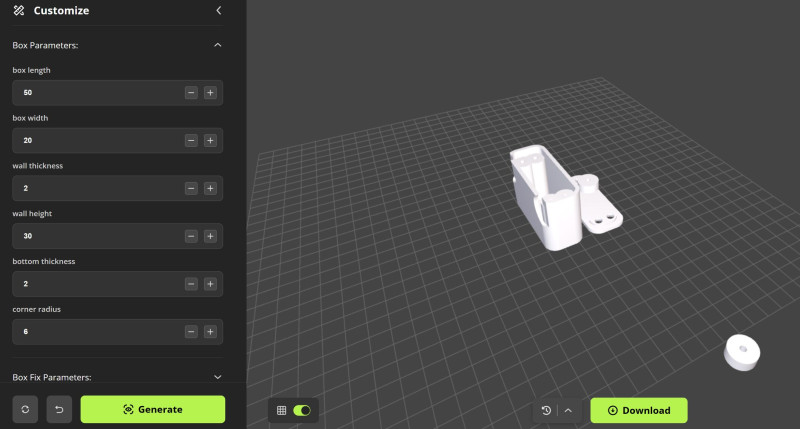Increase box length with plus button
800x429 pixels.
point(210,93)
